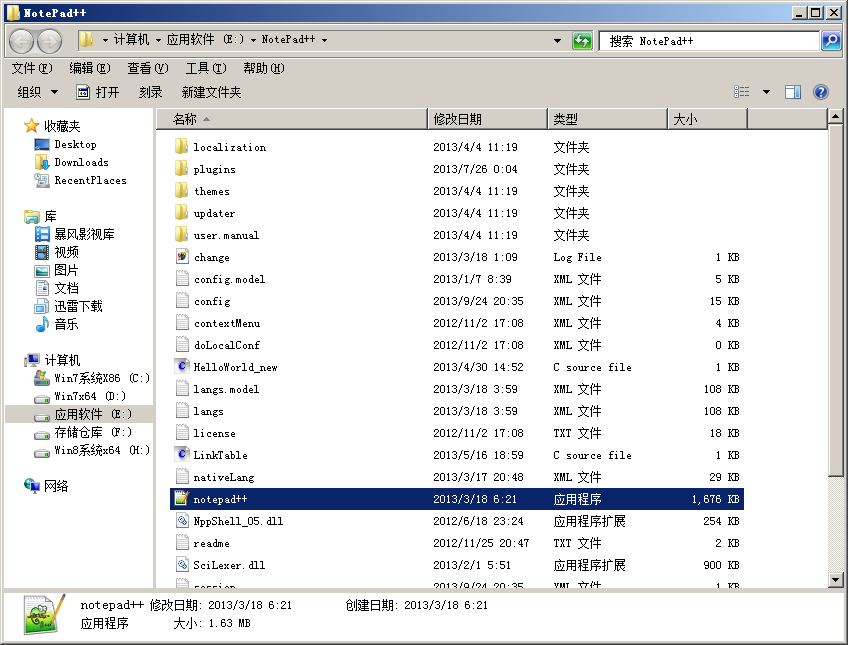Select the change log file icon
Image resolution: width=848 pixels, height=645 pixels.
tap(182, 257)
